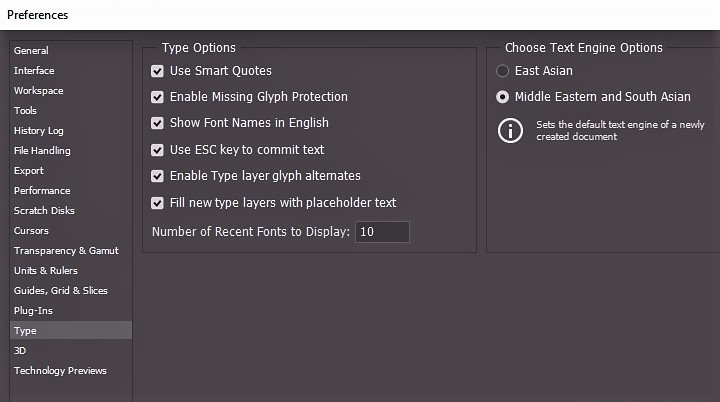
Task: Open Technology Previews section
Action: (x=60, y=371)
